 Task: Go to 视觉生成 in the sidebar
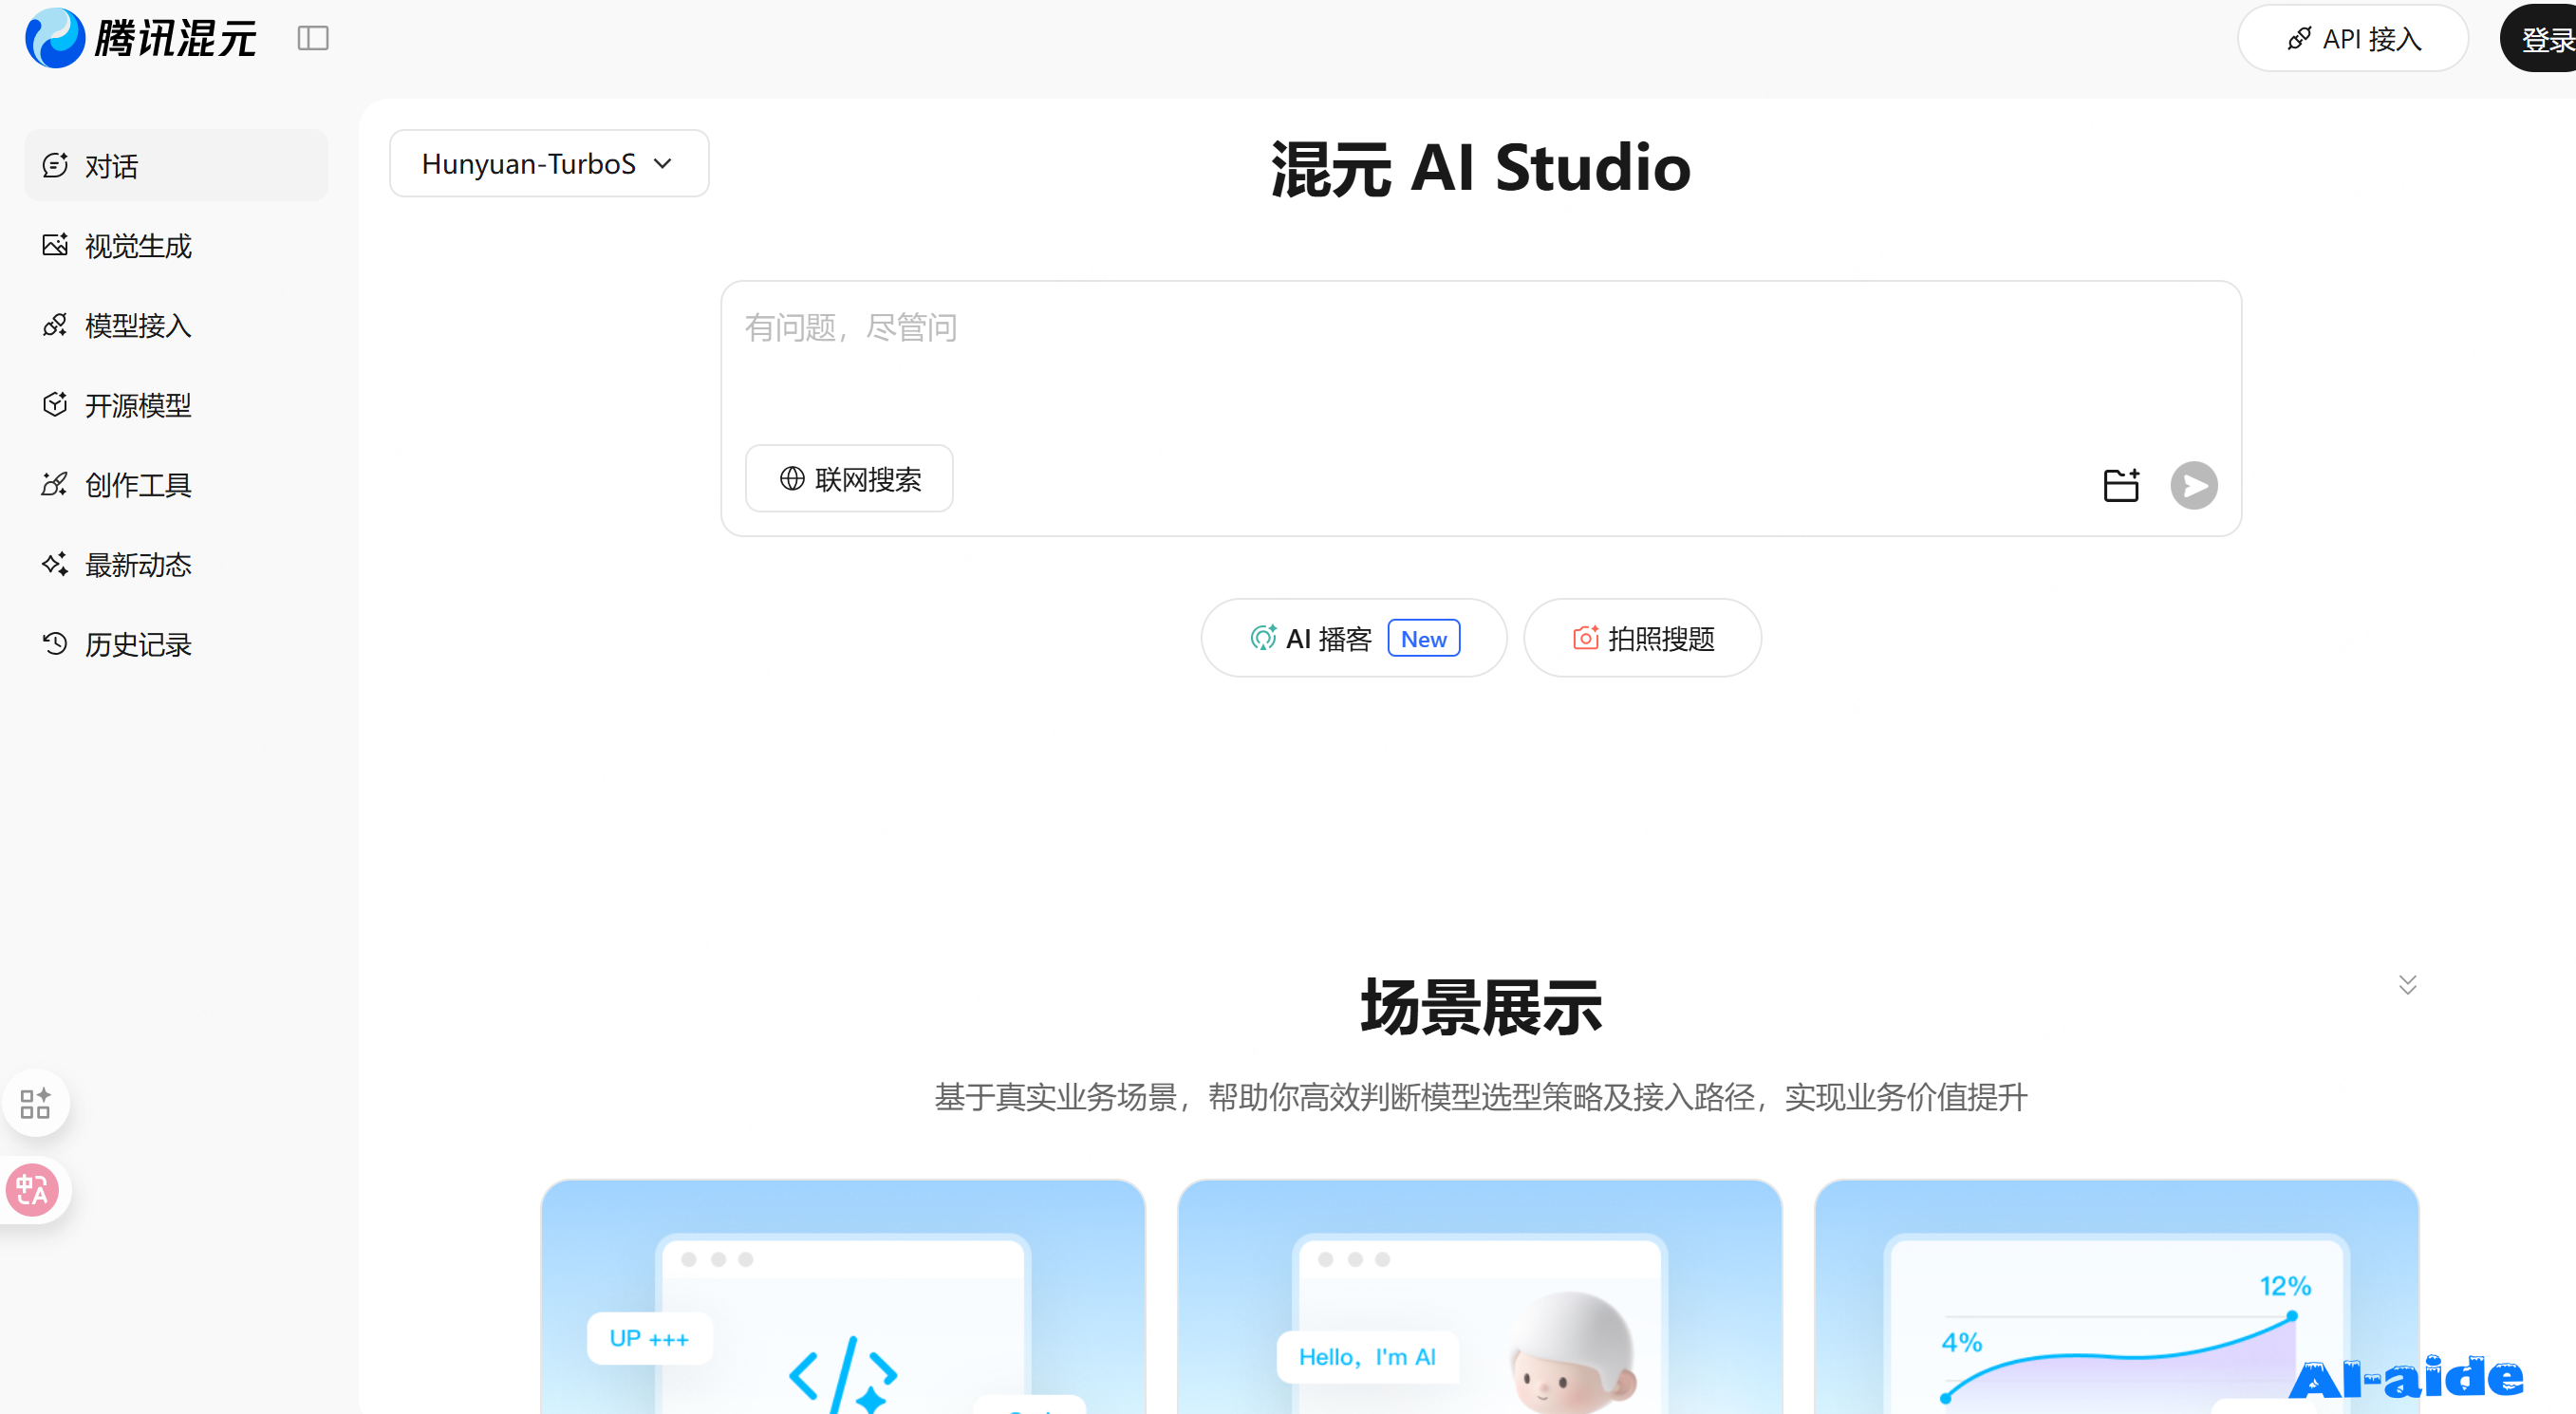click(176, 245)
